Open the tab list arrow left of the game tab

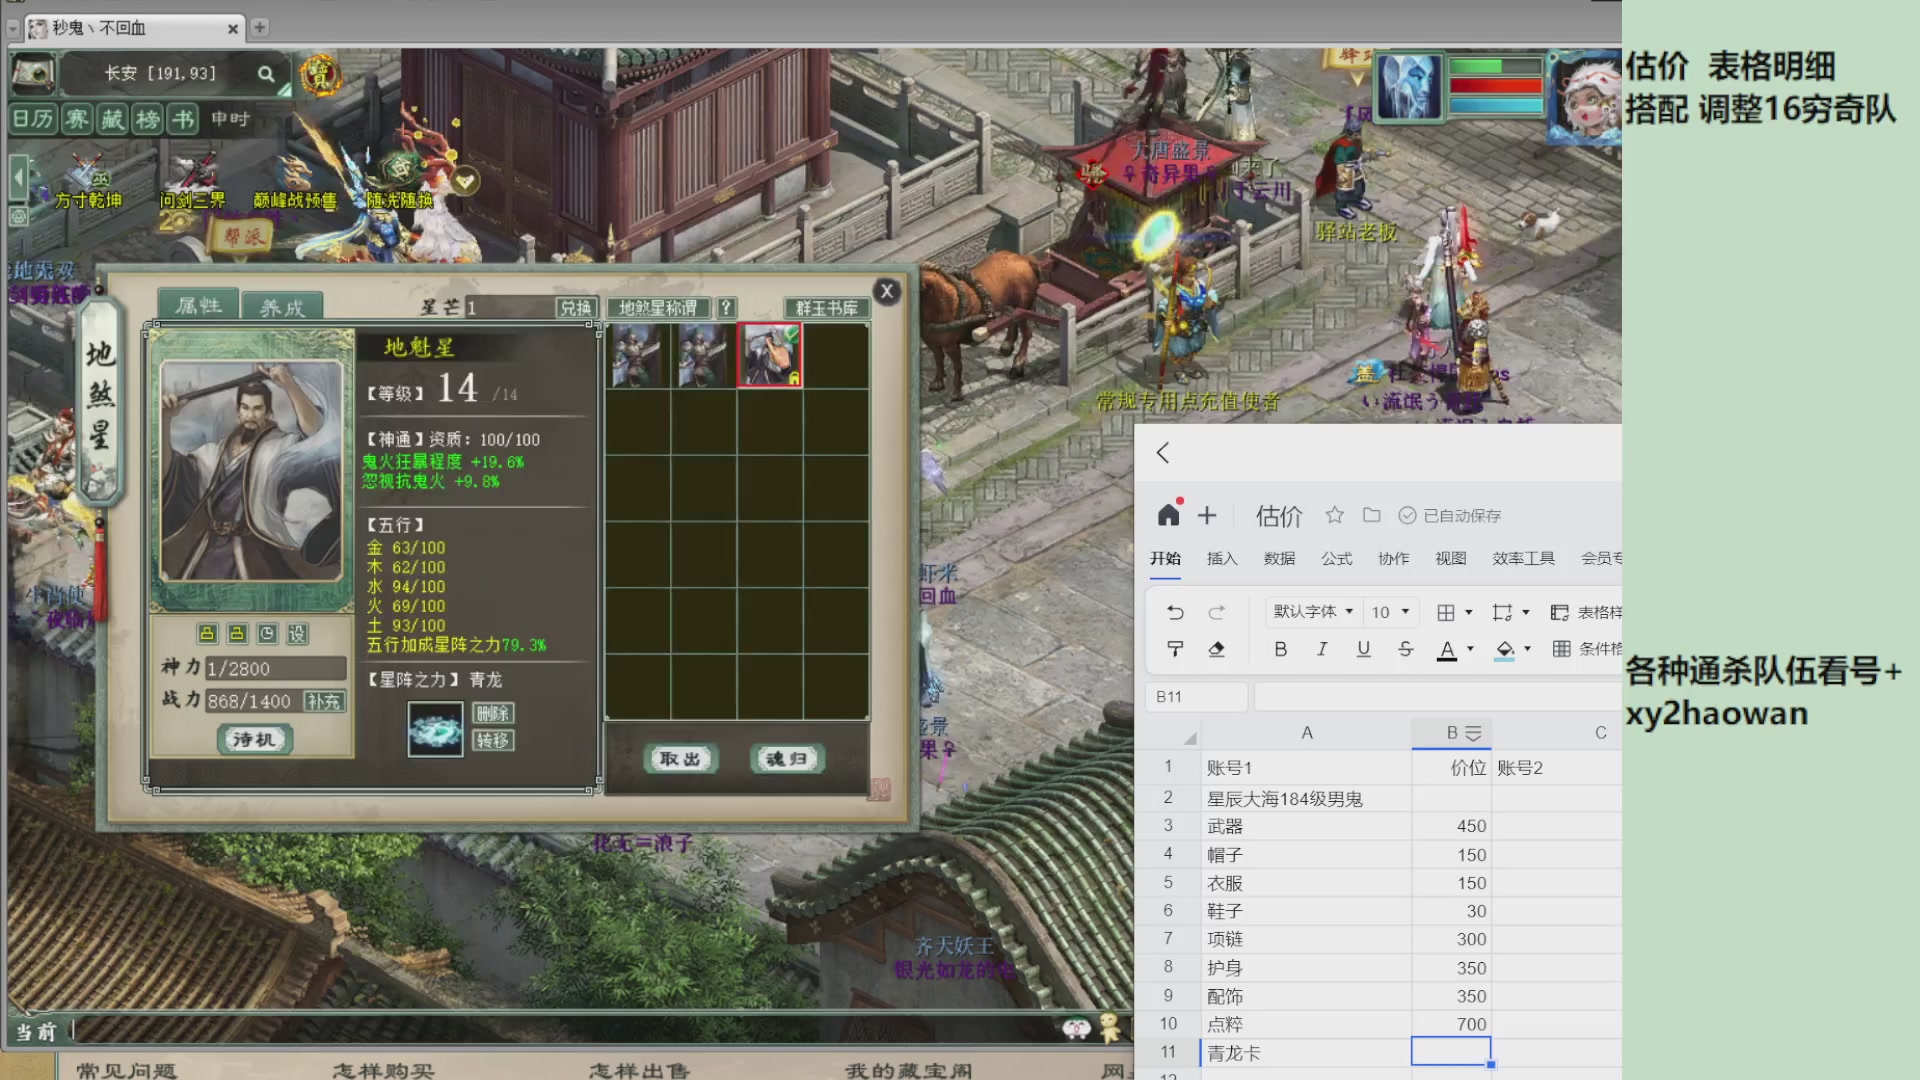[x=13, y=29]
